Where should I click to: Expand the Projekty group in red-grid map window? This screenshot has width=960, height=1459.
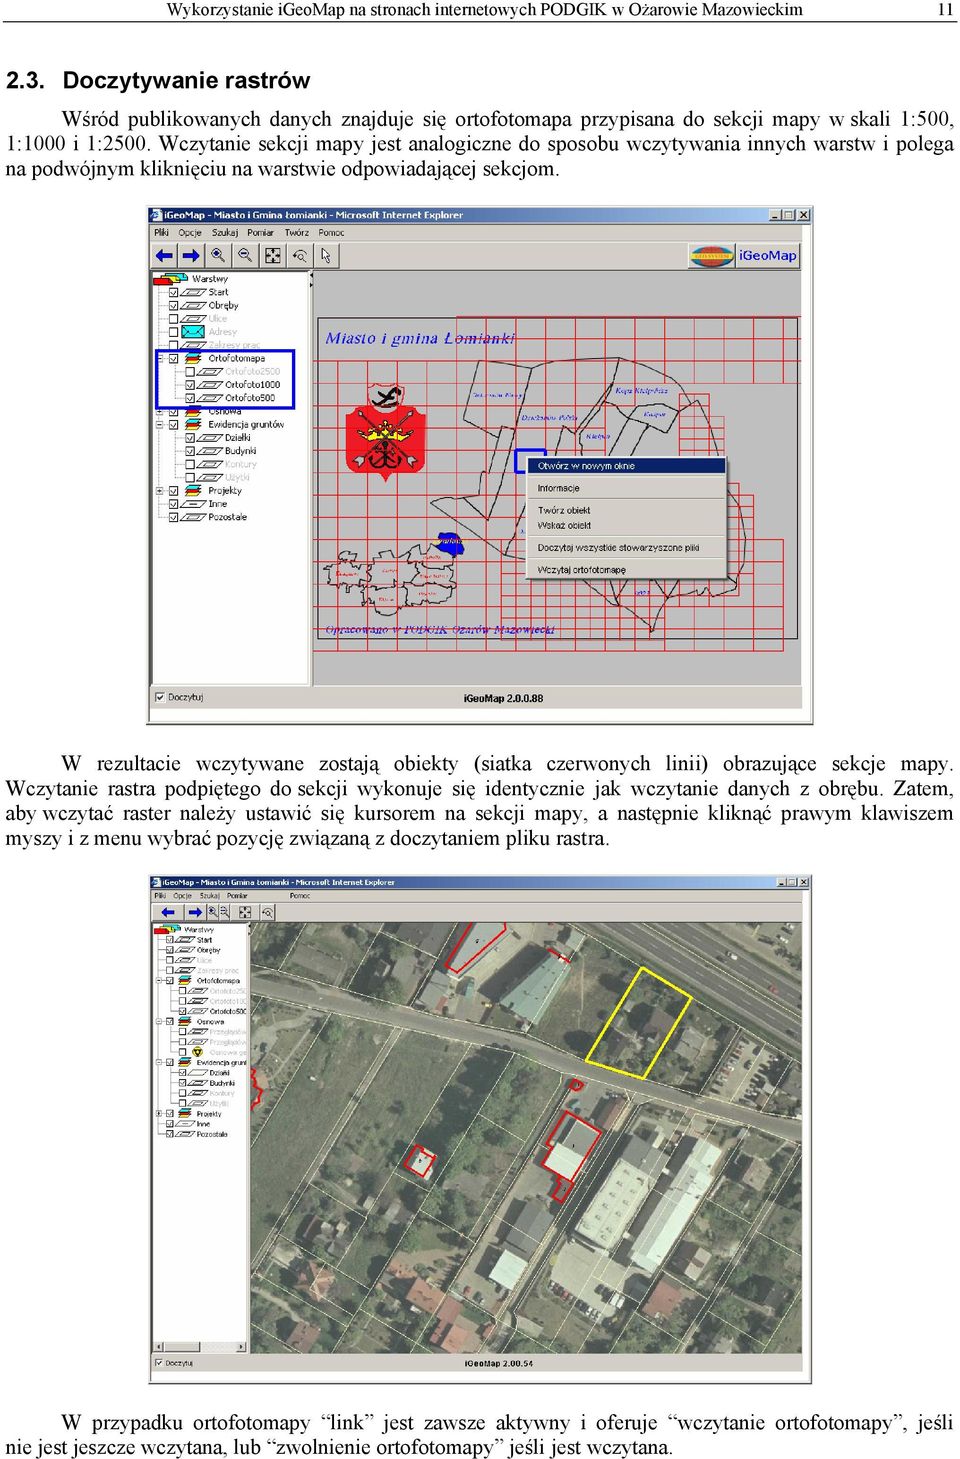click(160, 491)
